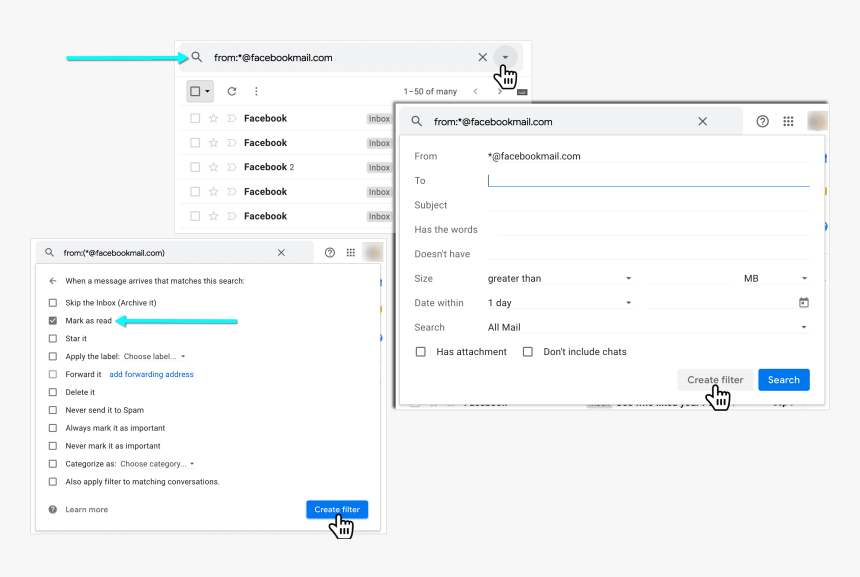
Task: Open the Choose label dropdown
Action: (x=154, y=357)
